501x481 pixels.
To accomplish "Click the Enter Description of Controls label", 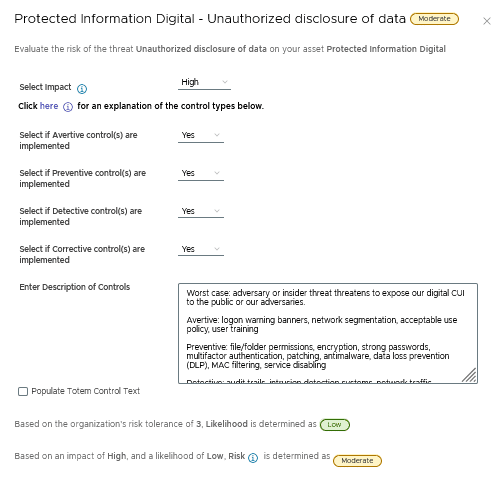I will [x=75, y=287].
